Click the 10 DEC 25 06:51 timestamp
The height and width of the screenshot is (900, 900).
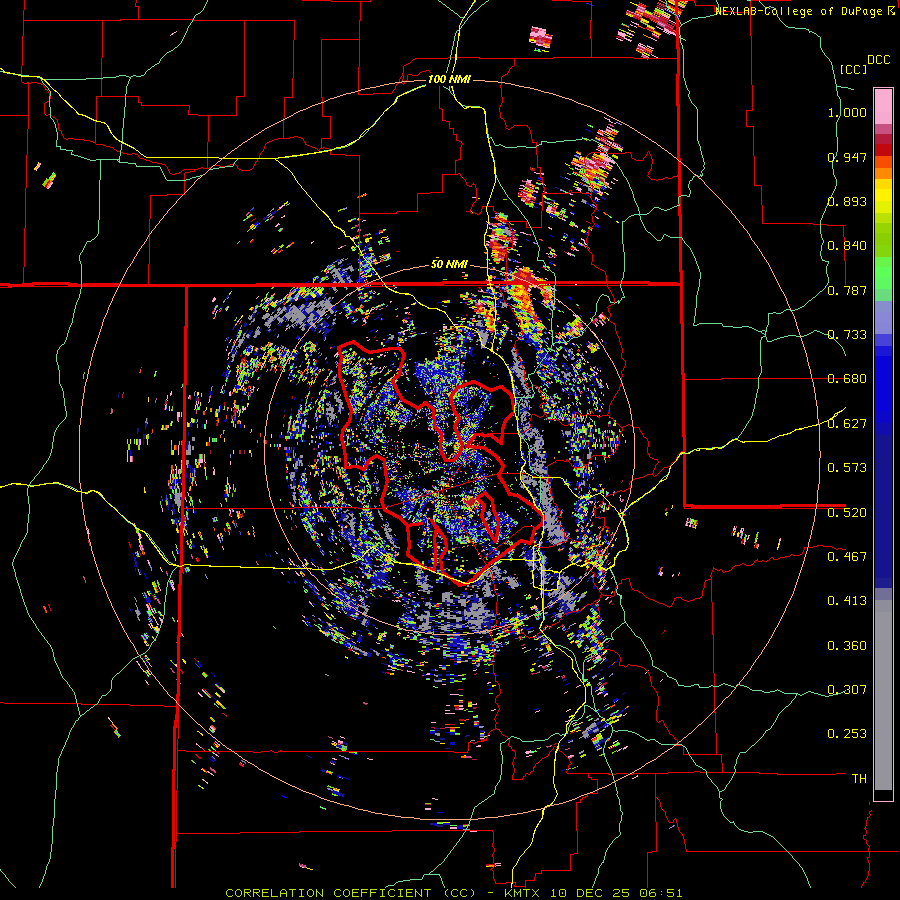coord(617,893)
